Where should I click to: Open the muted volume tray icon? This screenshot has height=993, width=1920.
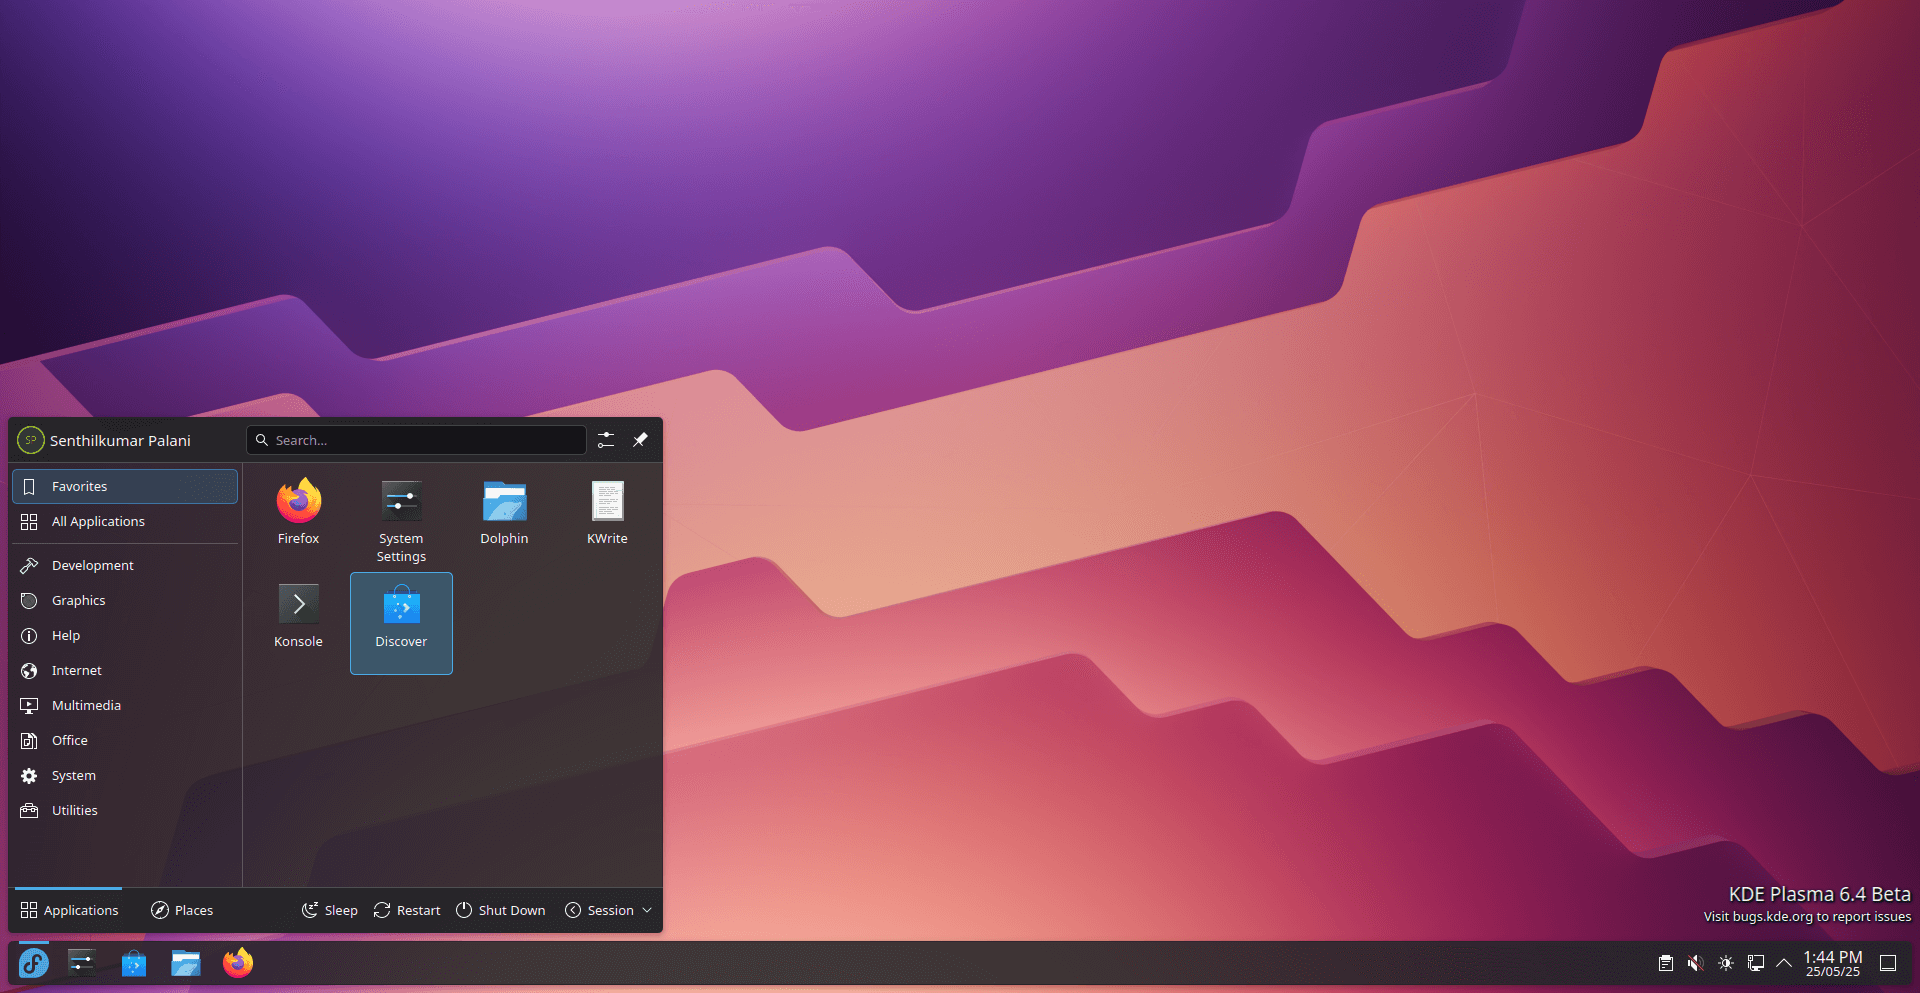pos(1696,963)
